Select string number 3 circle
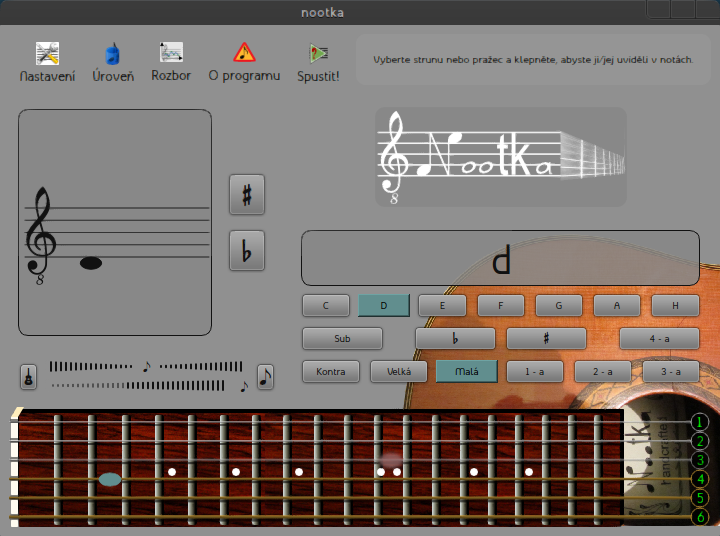The width and height of the screenshot is (720, 536). click(x=700, y=460)
